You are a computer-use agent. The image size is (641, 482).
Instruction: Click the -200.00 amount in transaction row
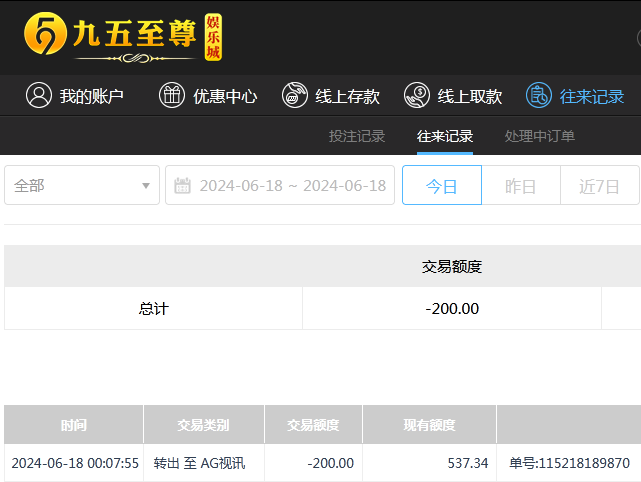[x=330, y=463]
